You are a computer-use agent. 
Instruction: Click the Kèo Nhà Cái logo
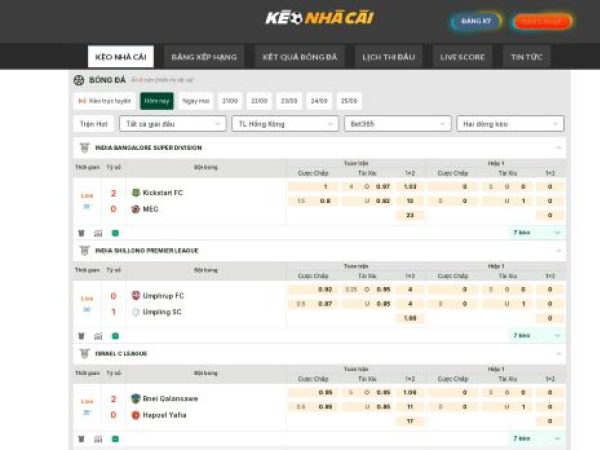pyautogui.click(x=318, y=18)
